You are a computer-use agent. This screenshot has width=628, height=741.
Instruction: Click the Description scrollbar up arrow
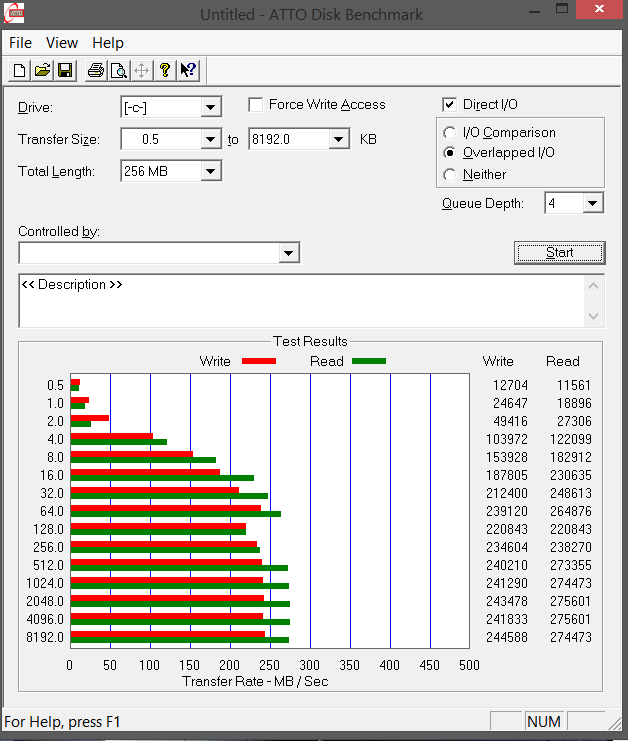point(594,286)
